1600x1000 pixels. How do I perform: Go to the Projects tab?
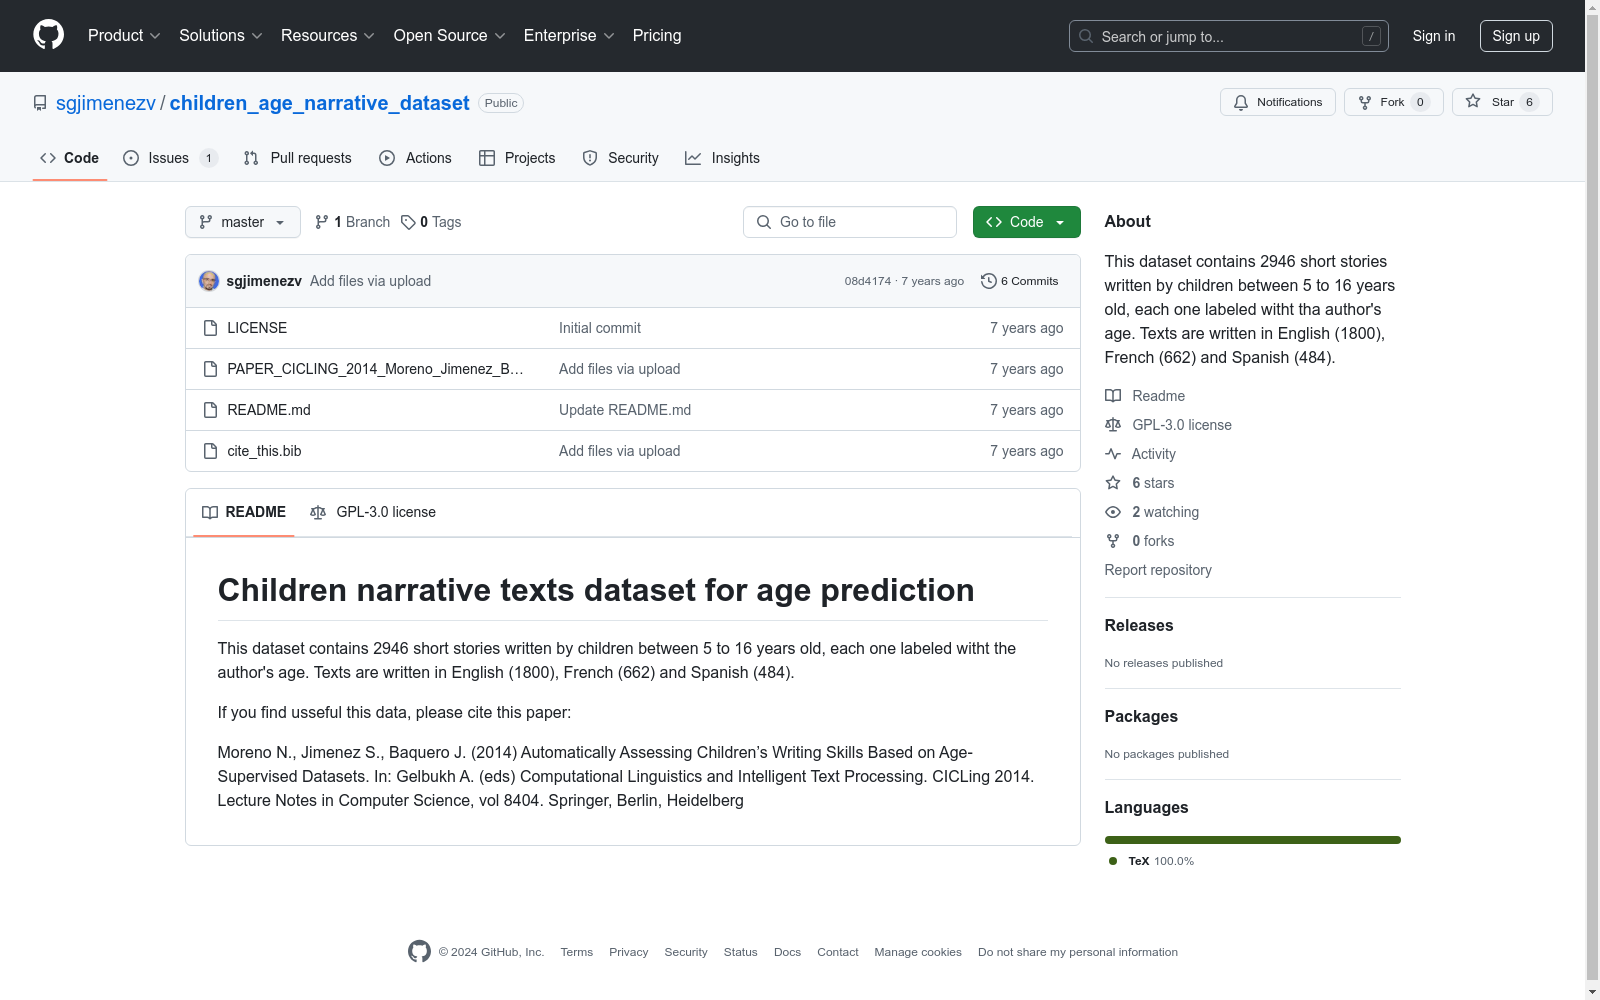(x=517, y=158)
